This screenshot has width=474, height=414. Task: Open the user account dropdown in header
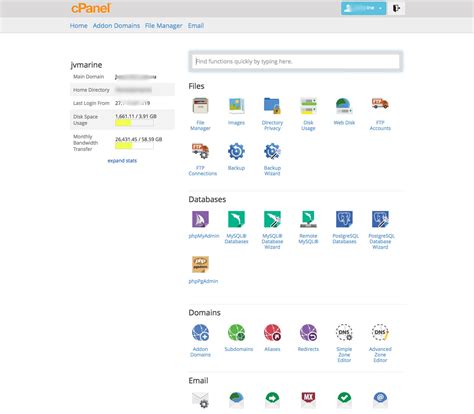click(x=363, y=8)
